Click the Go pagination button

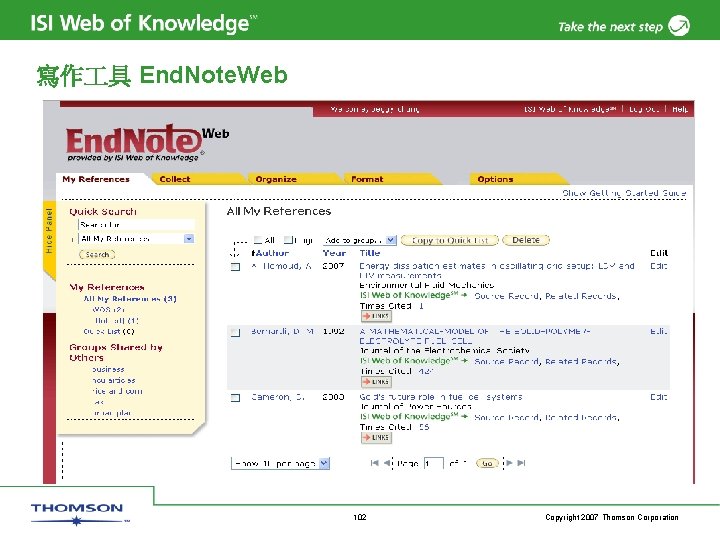[x=487, y=463]
